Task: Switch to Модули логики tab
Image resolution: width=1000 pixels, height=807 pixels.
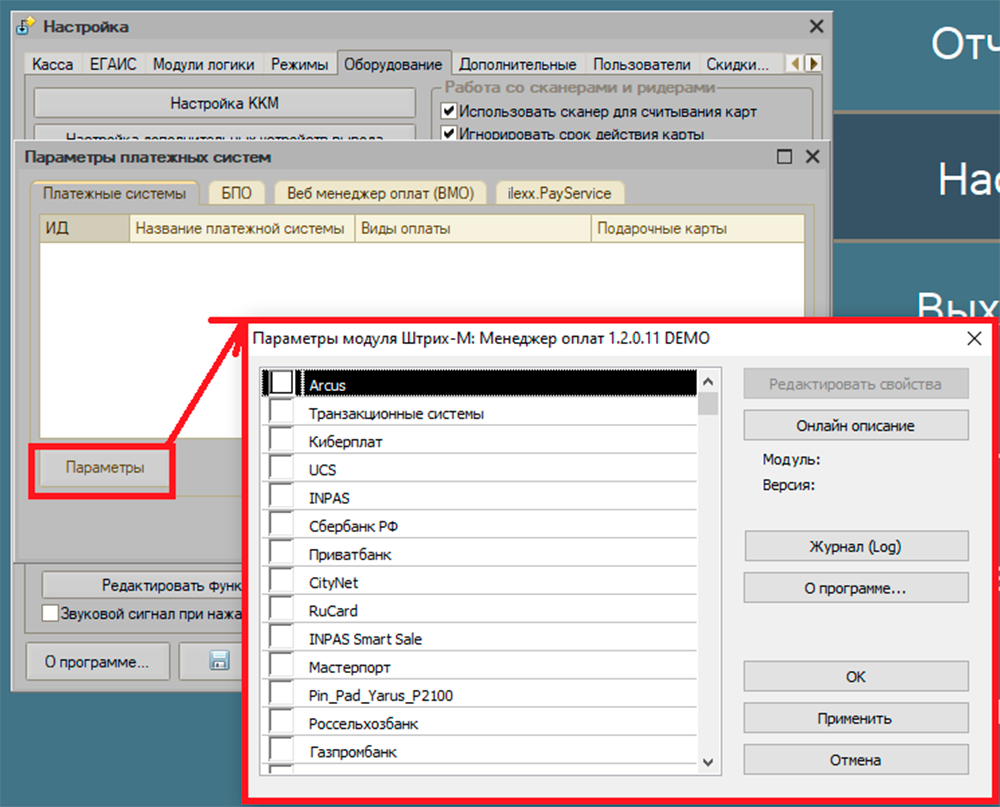Action: (203, 64)
